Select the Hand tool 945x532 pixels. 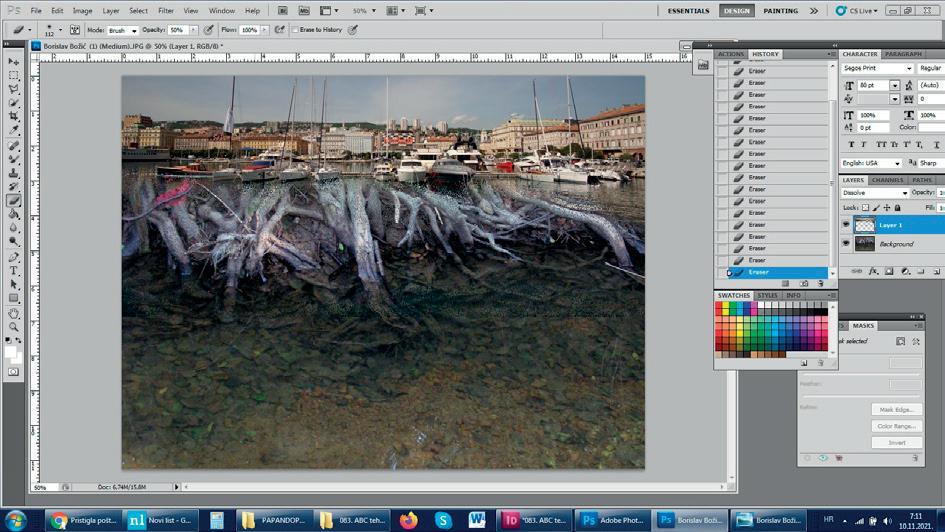point(13,314)
